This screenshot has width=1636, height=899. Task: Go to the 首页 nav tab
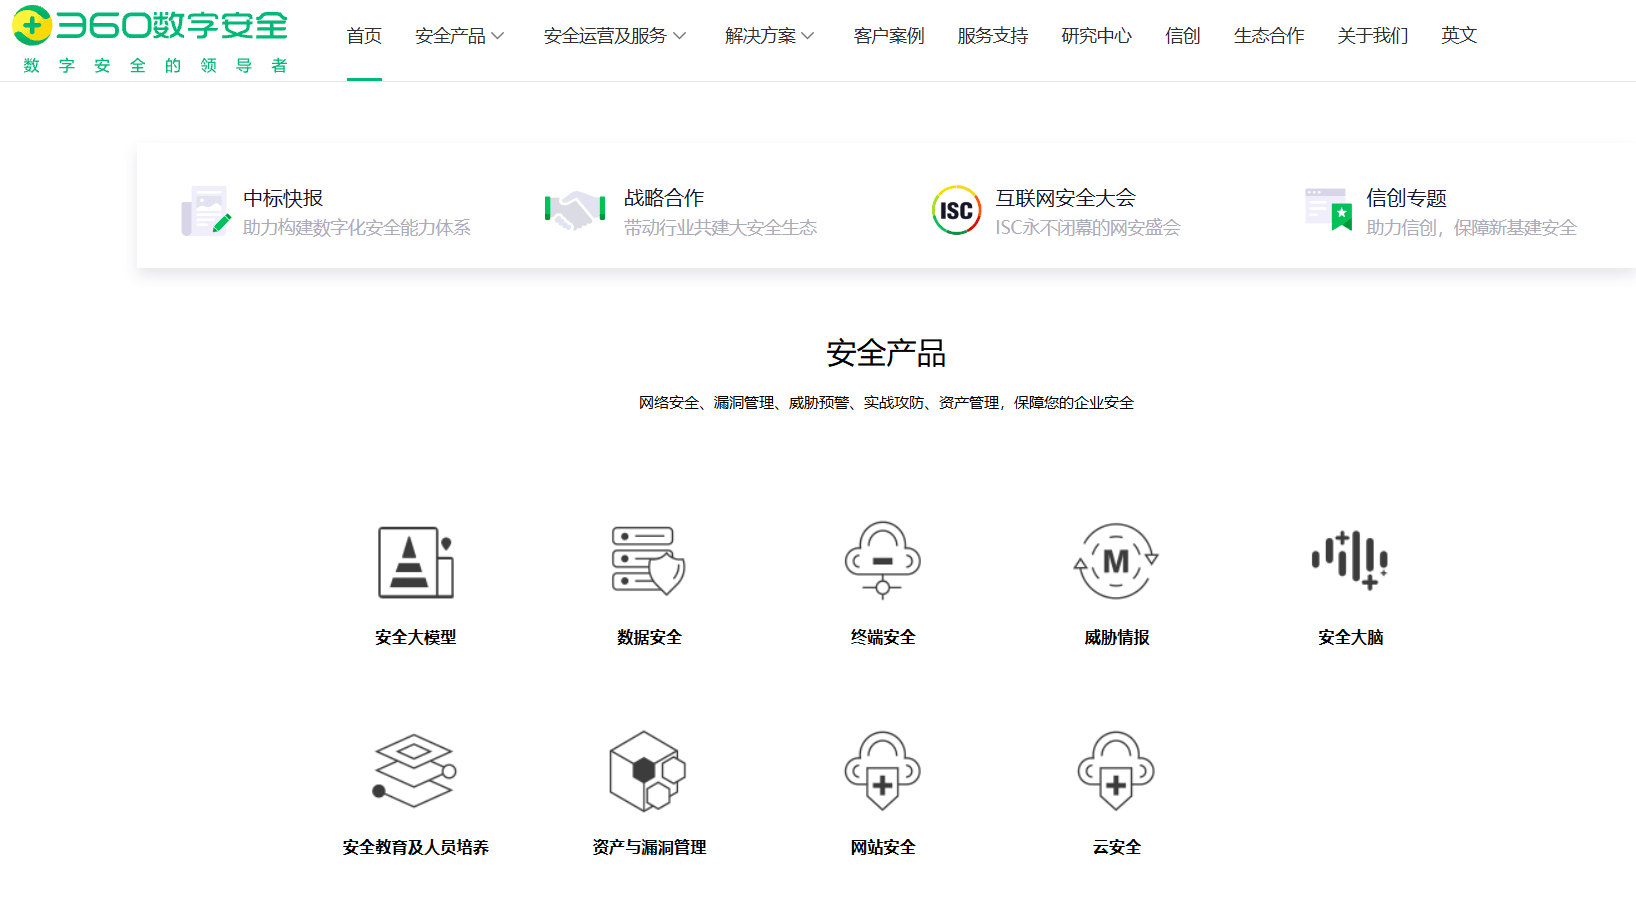click(364, 36)
